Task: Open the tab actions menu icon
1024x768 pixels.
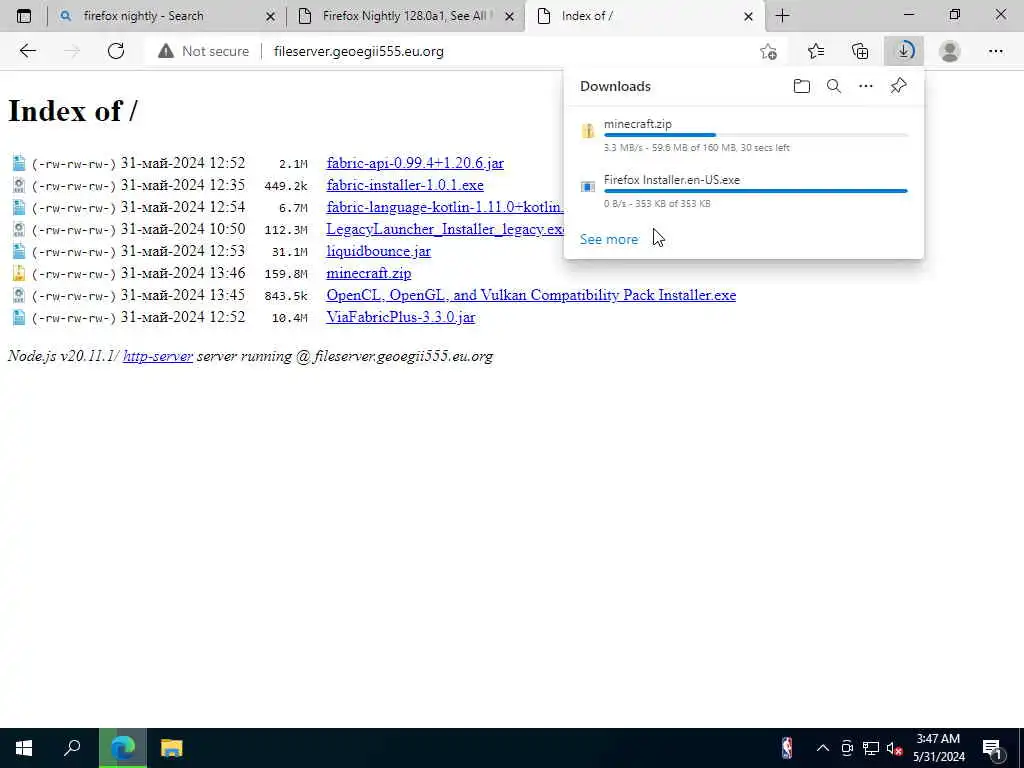Action: tap(24, 16)
